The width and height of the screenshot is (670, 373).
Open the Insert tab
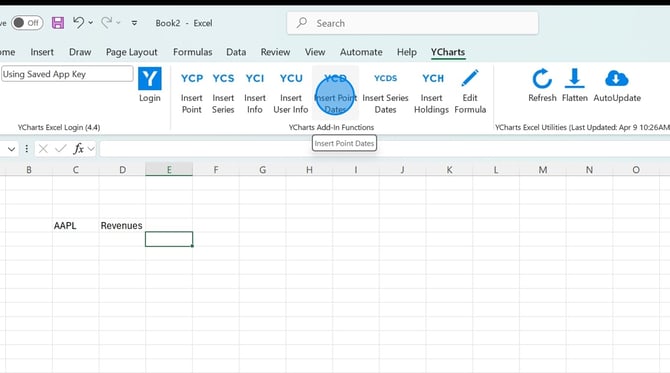coord(42,52)
